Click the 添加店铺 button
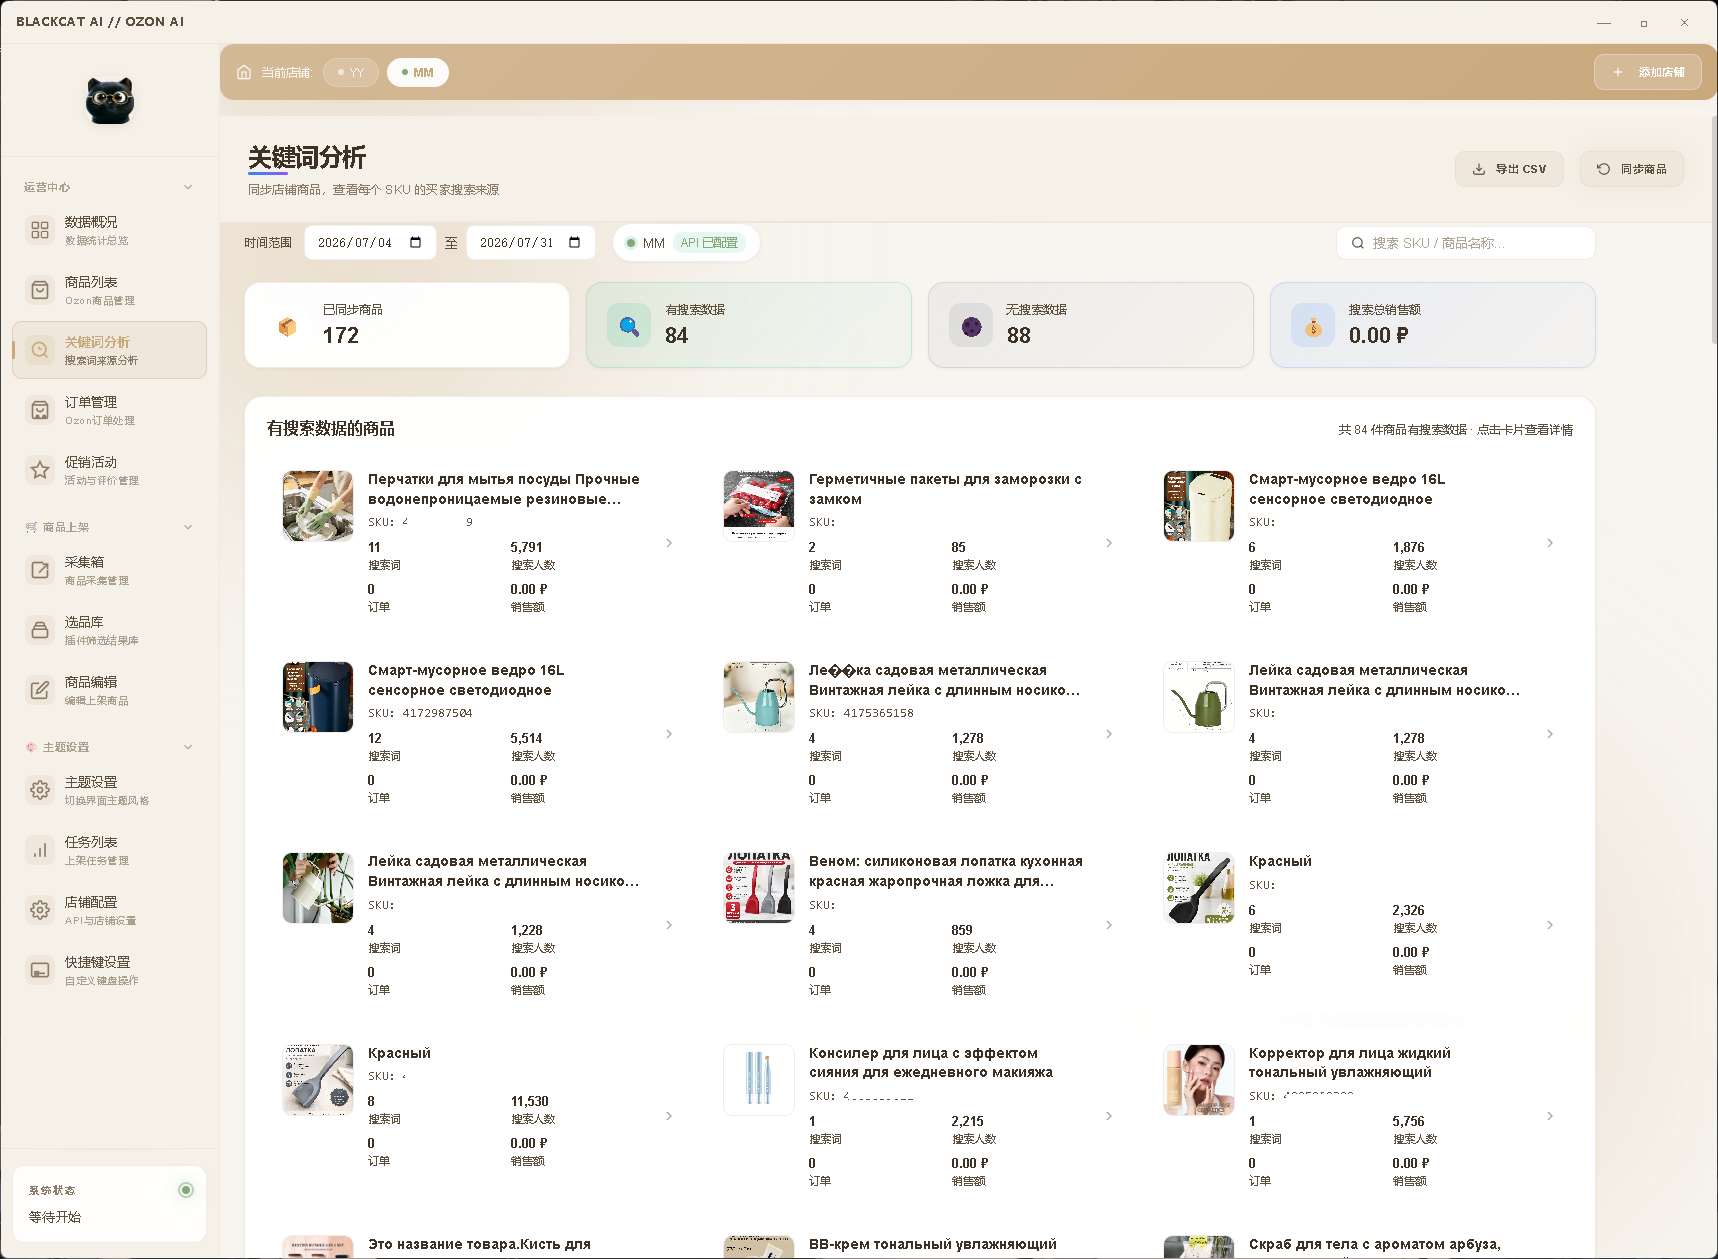 point(1647,72)
